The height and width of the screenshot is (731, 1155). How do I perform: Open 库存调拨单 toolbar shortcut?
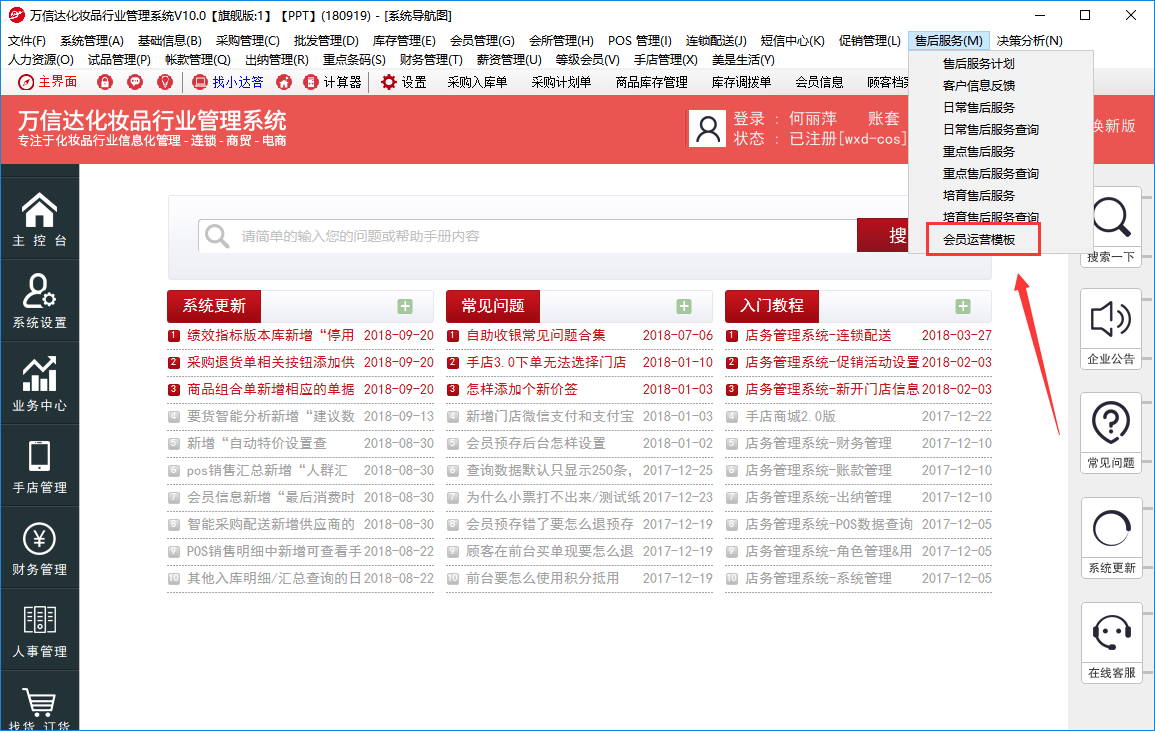click(x=741, y=83)
